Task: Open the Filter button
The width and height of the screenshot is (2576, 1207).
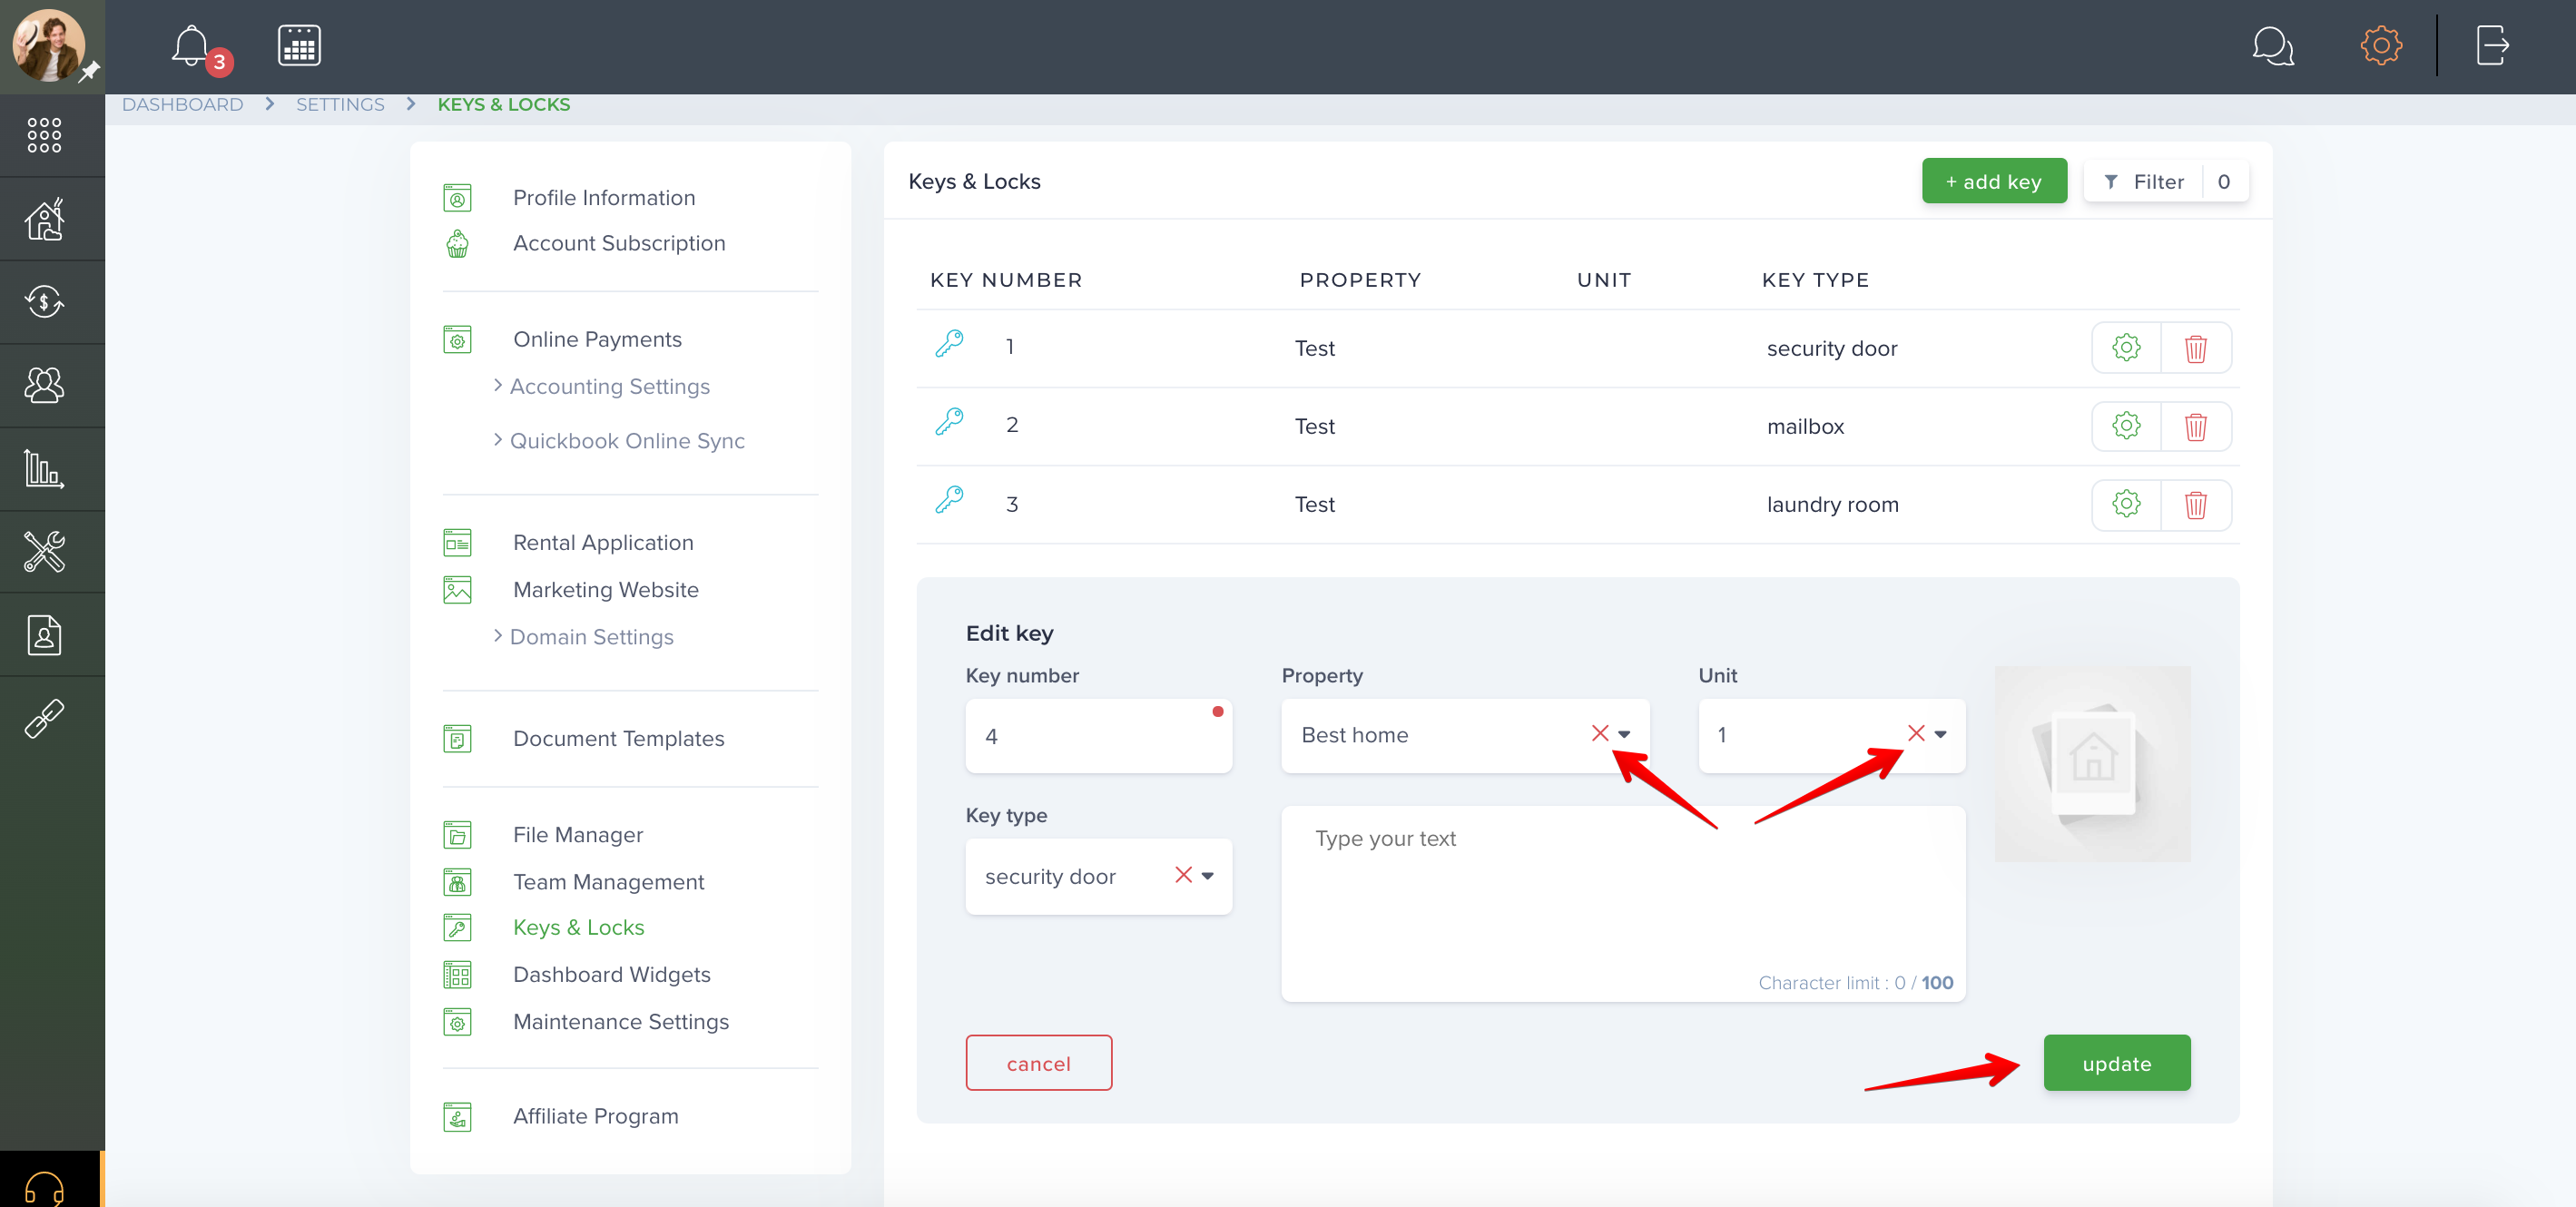Action: 2166,181
